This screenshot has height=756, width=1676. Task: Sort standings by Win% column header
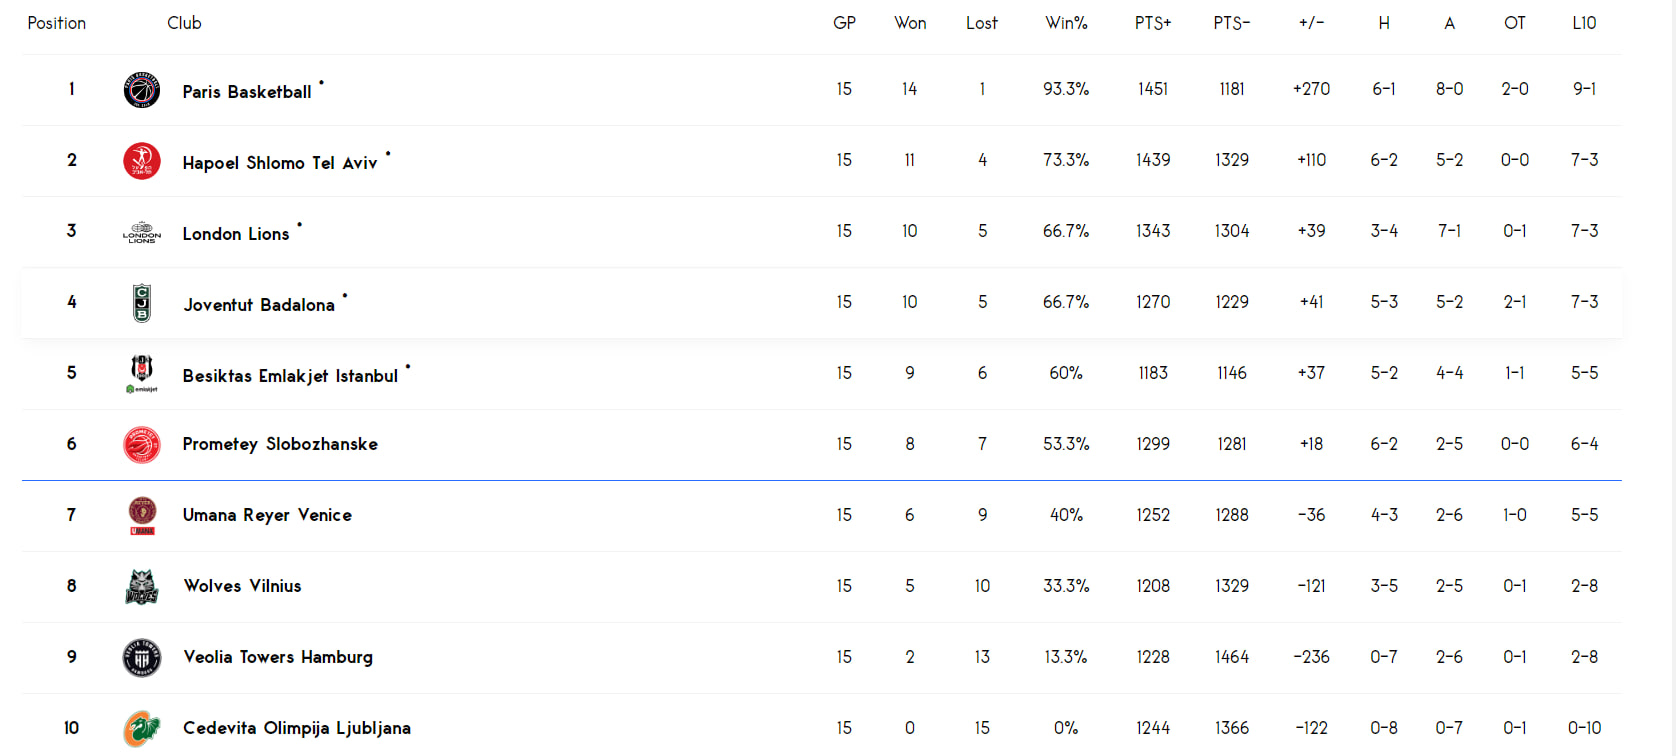(x=1066, y=23)
